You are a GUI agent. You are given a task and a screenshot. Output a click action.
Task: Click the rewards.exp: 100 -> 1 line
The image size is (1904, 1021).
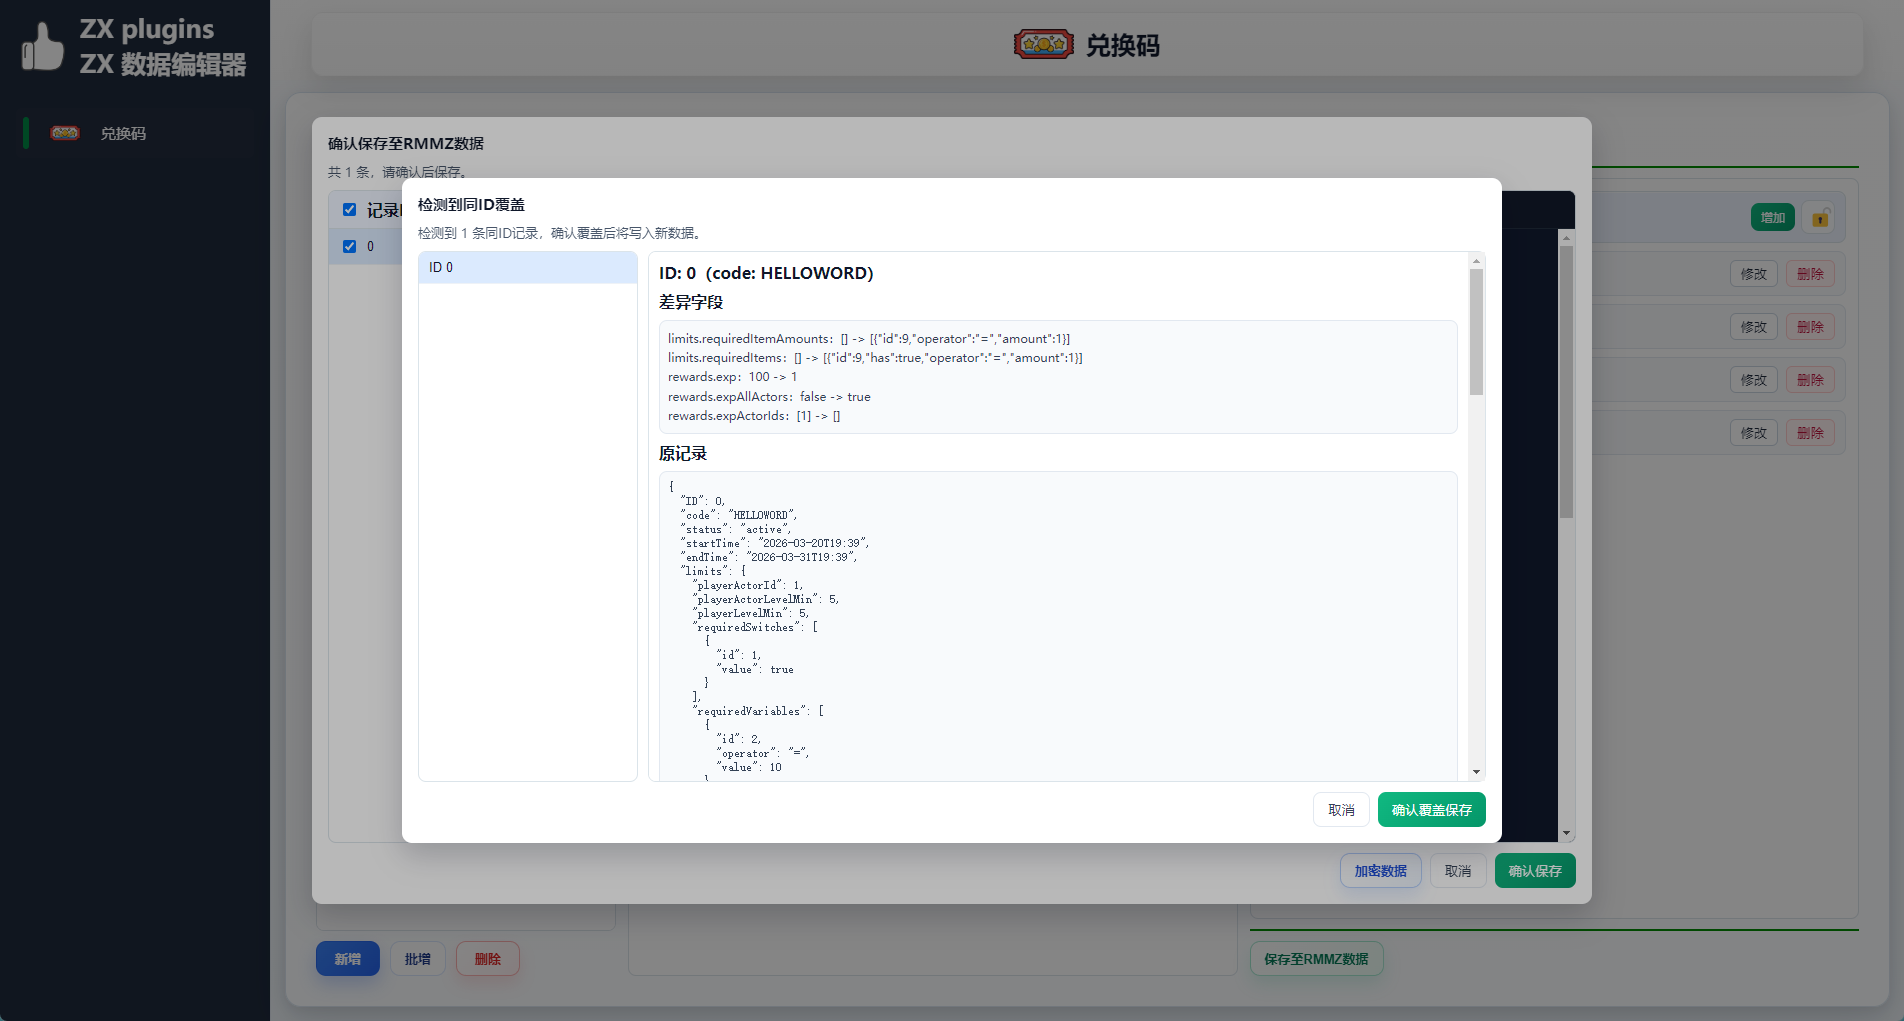tap(733, 377)
